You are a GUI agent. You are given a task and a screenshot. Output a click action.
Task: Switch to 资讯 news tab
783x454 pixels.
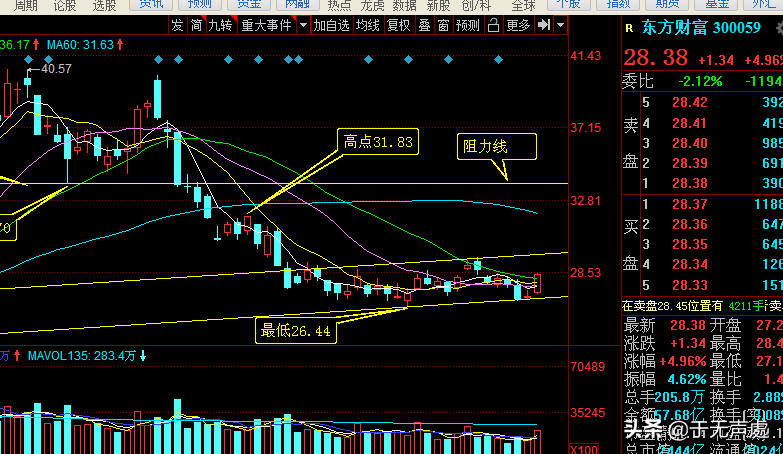(151, 4)
